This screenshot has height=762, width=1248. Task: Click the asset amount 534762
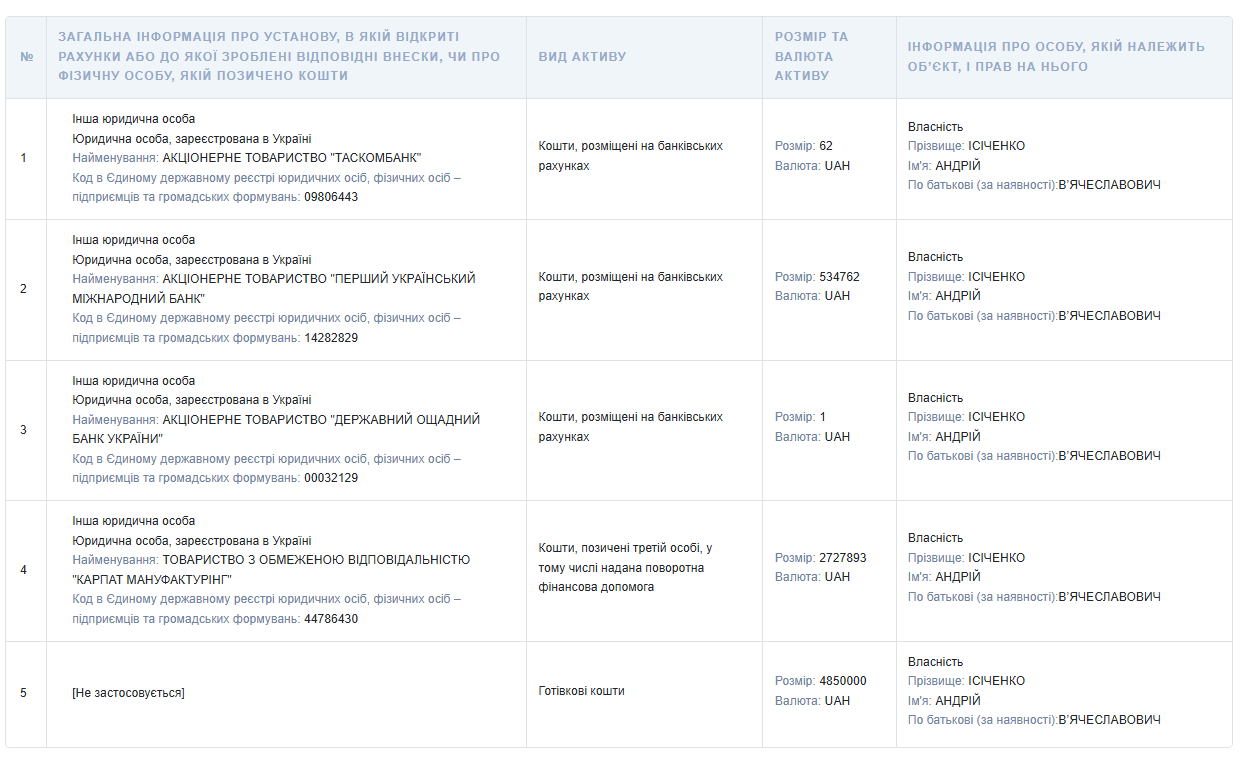point(839,277)
